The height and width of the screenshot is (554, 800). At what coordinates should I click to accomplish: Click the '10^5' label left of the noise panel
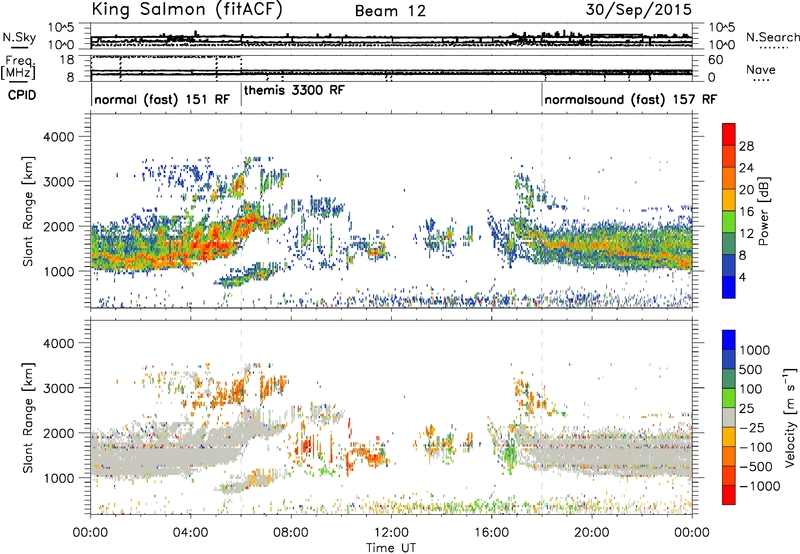[x=61, y=27]
